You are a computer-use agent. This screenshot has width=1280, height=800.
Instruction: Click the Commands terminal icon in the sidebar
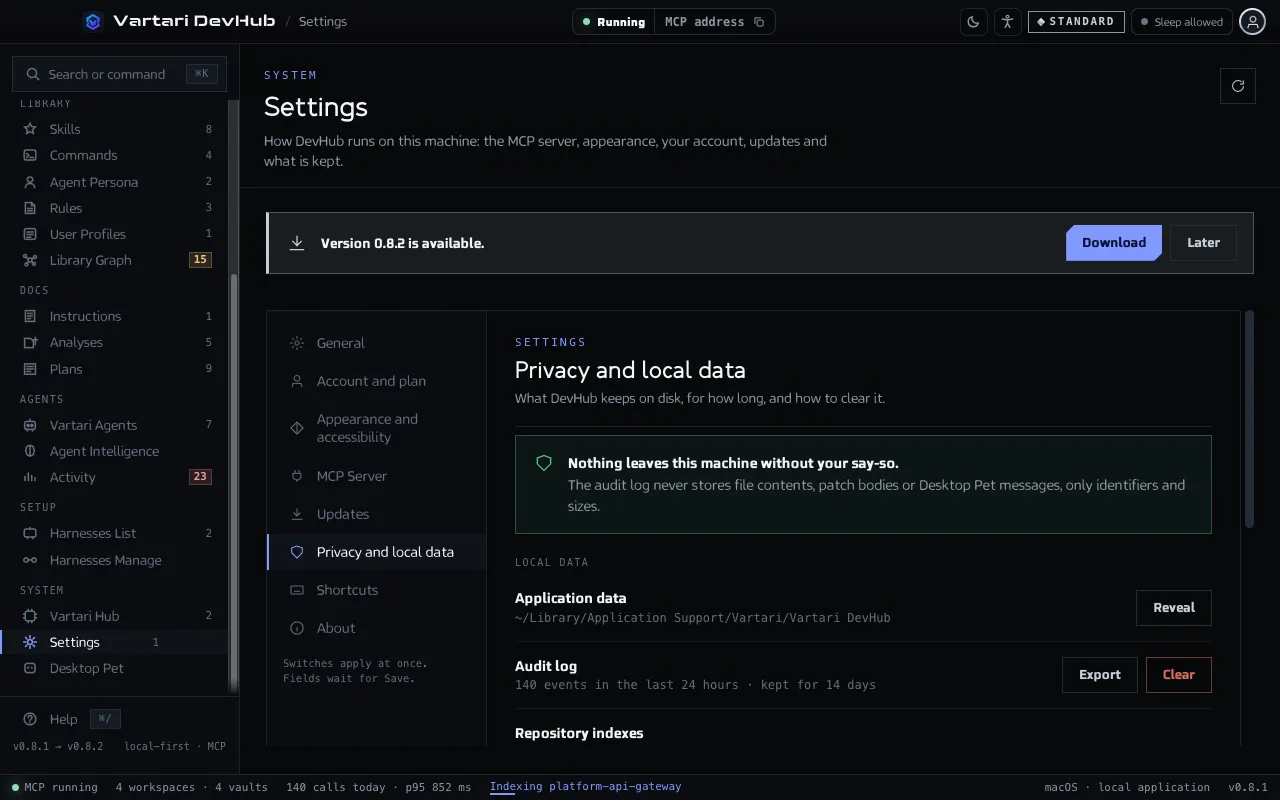click(30, 155)
